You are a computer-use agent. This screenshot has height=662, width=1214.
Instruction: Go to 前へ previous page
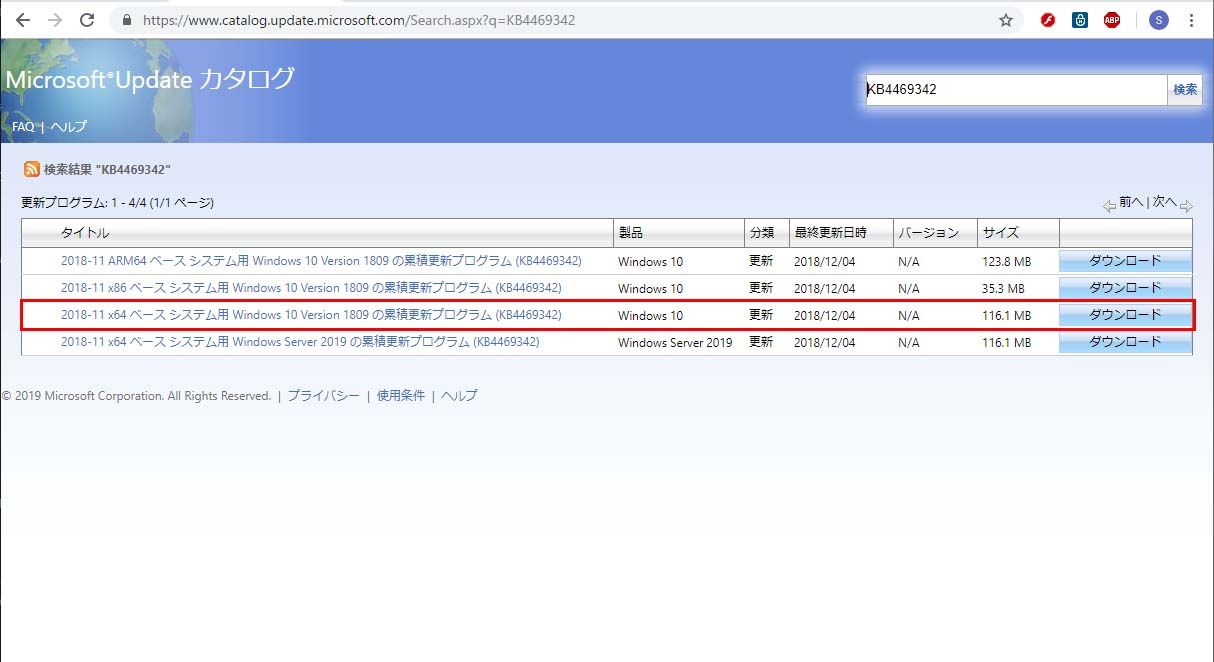[x=1131, y=202]
